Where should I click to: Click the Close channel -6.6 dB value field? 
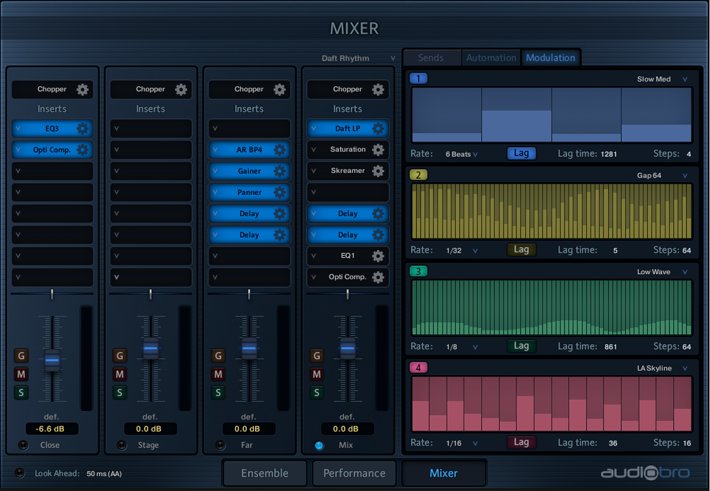tap(52, 428)
